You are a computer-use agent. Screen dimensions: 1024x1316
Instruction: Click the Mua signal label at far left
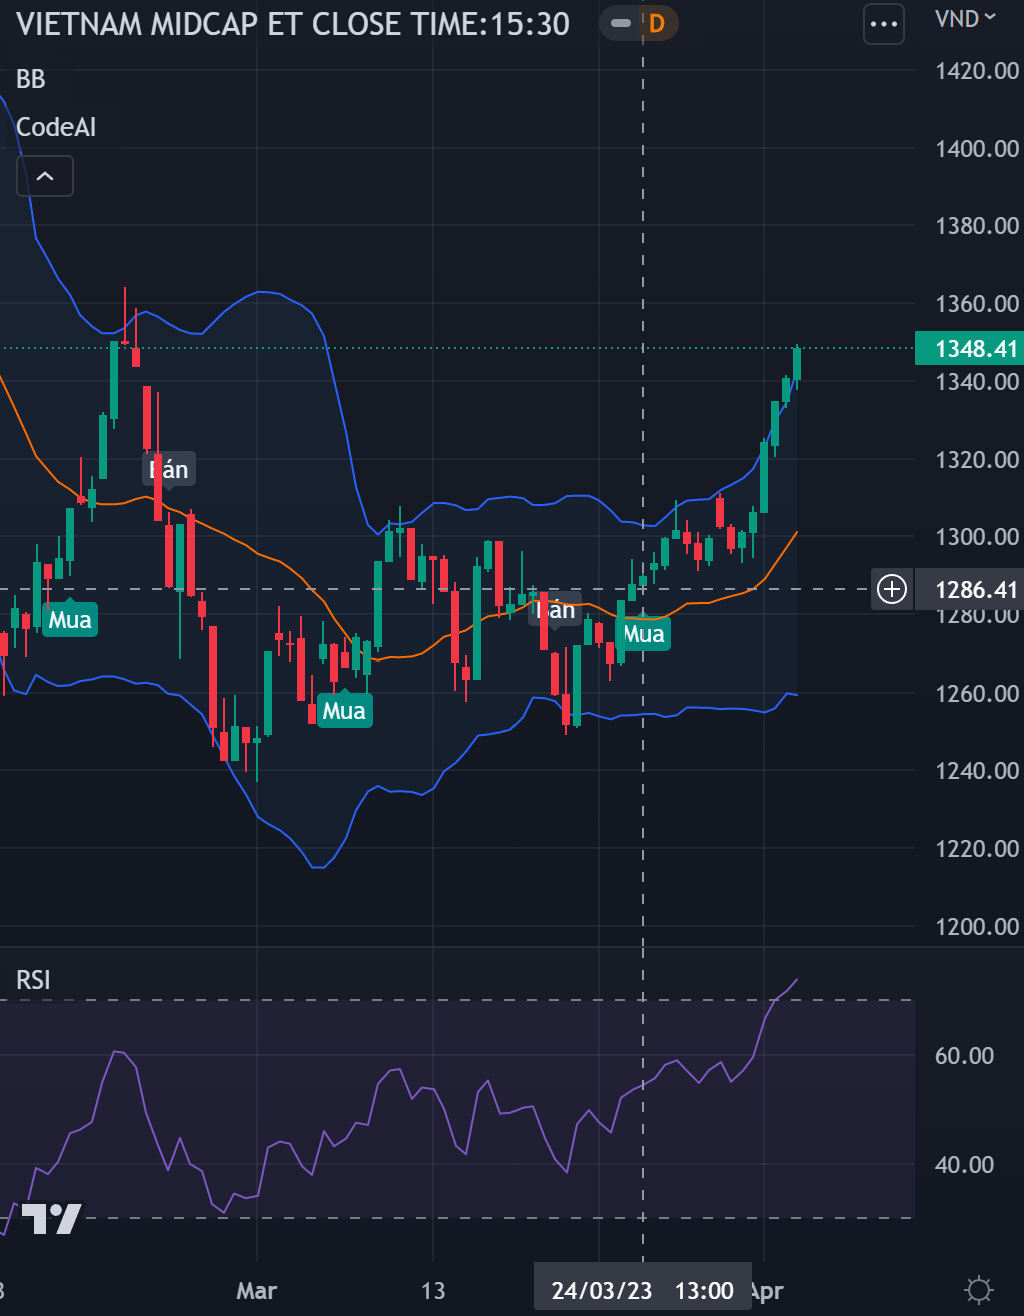pos(70,618)
